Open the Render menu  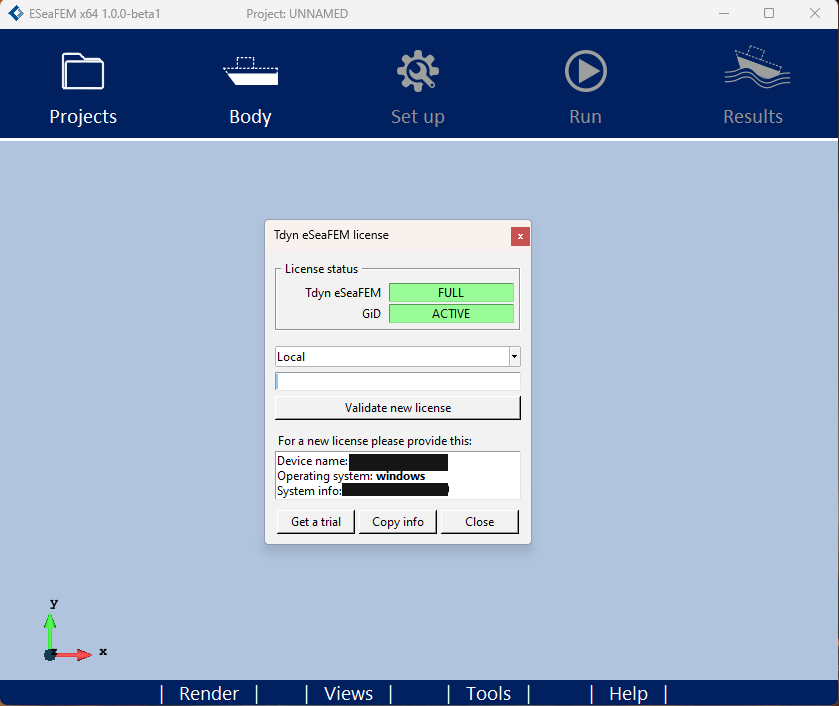[209, 694]
